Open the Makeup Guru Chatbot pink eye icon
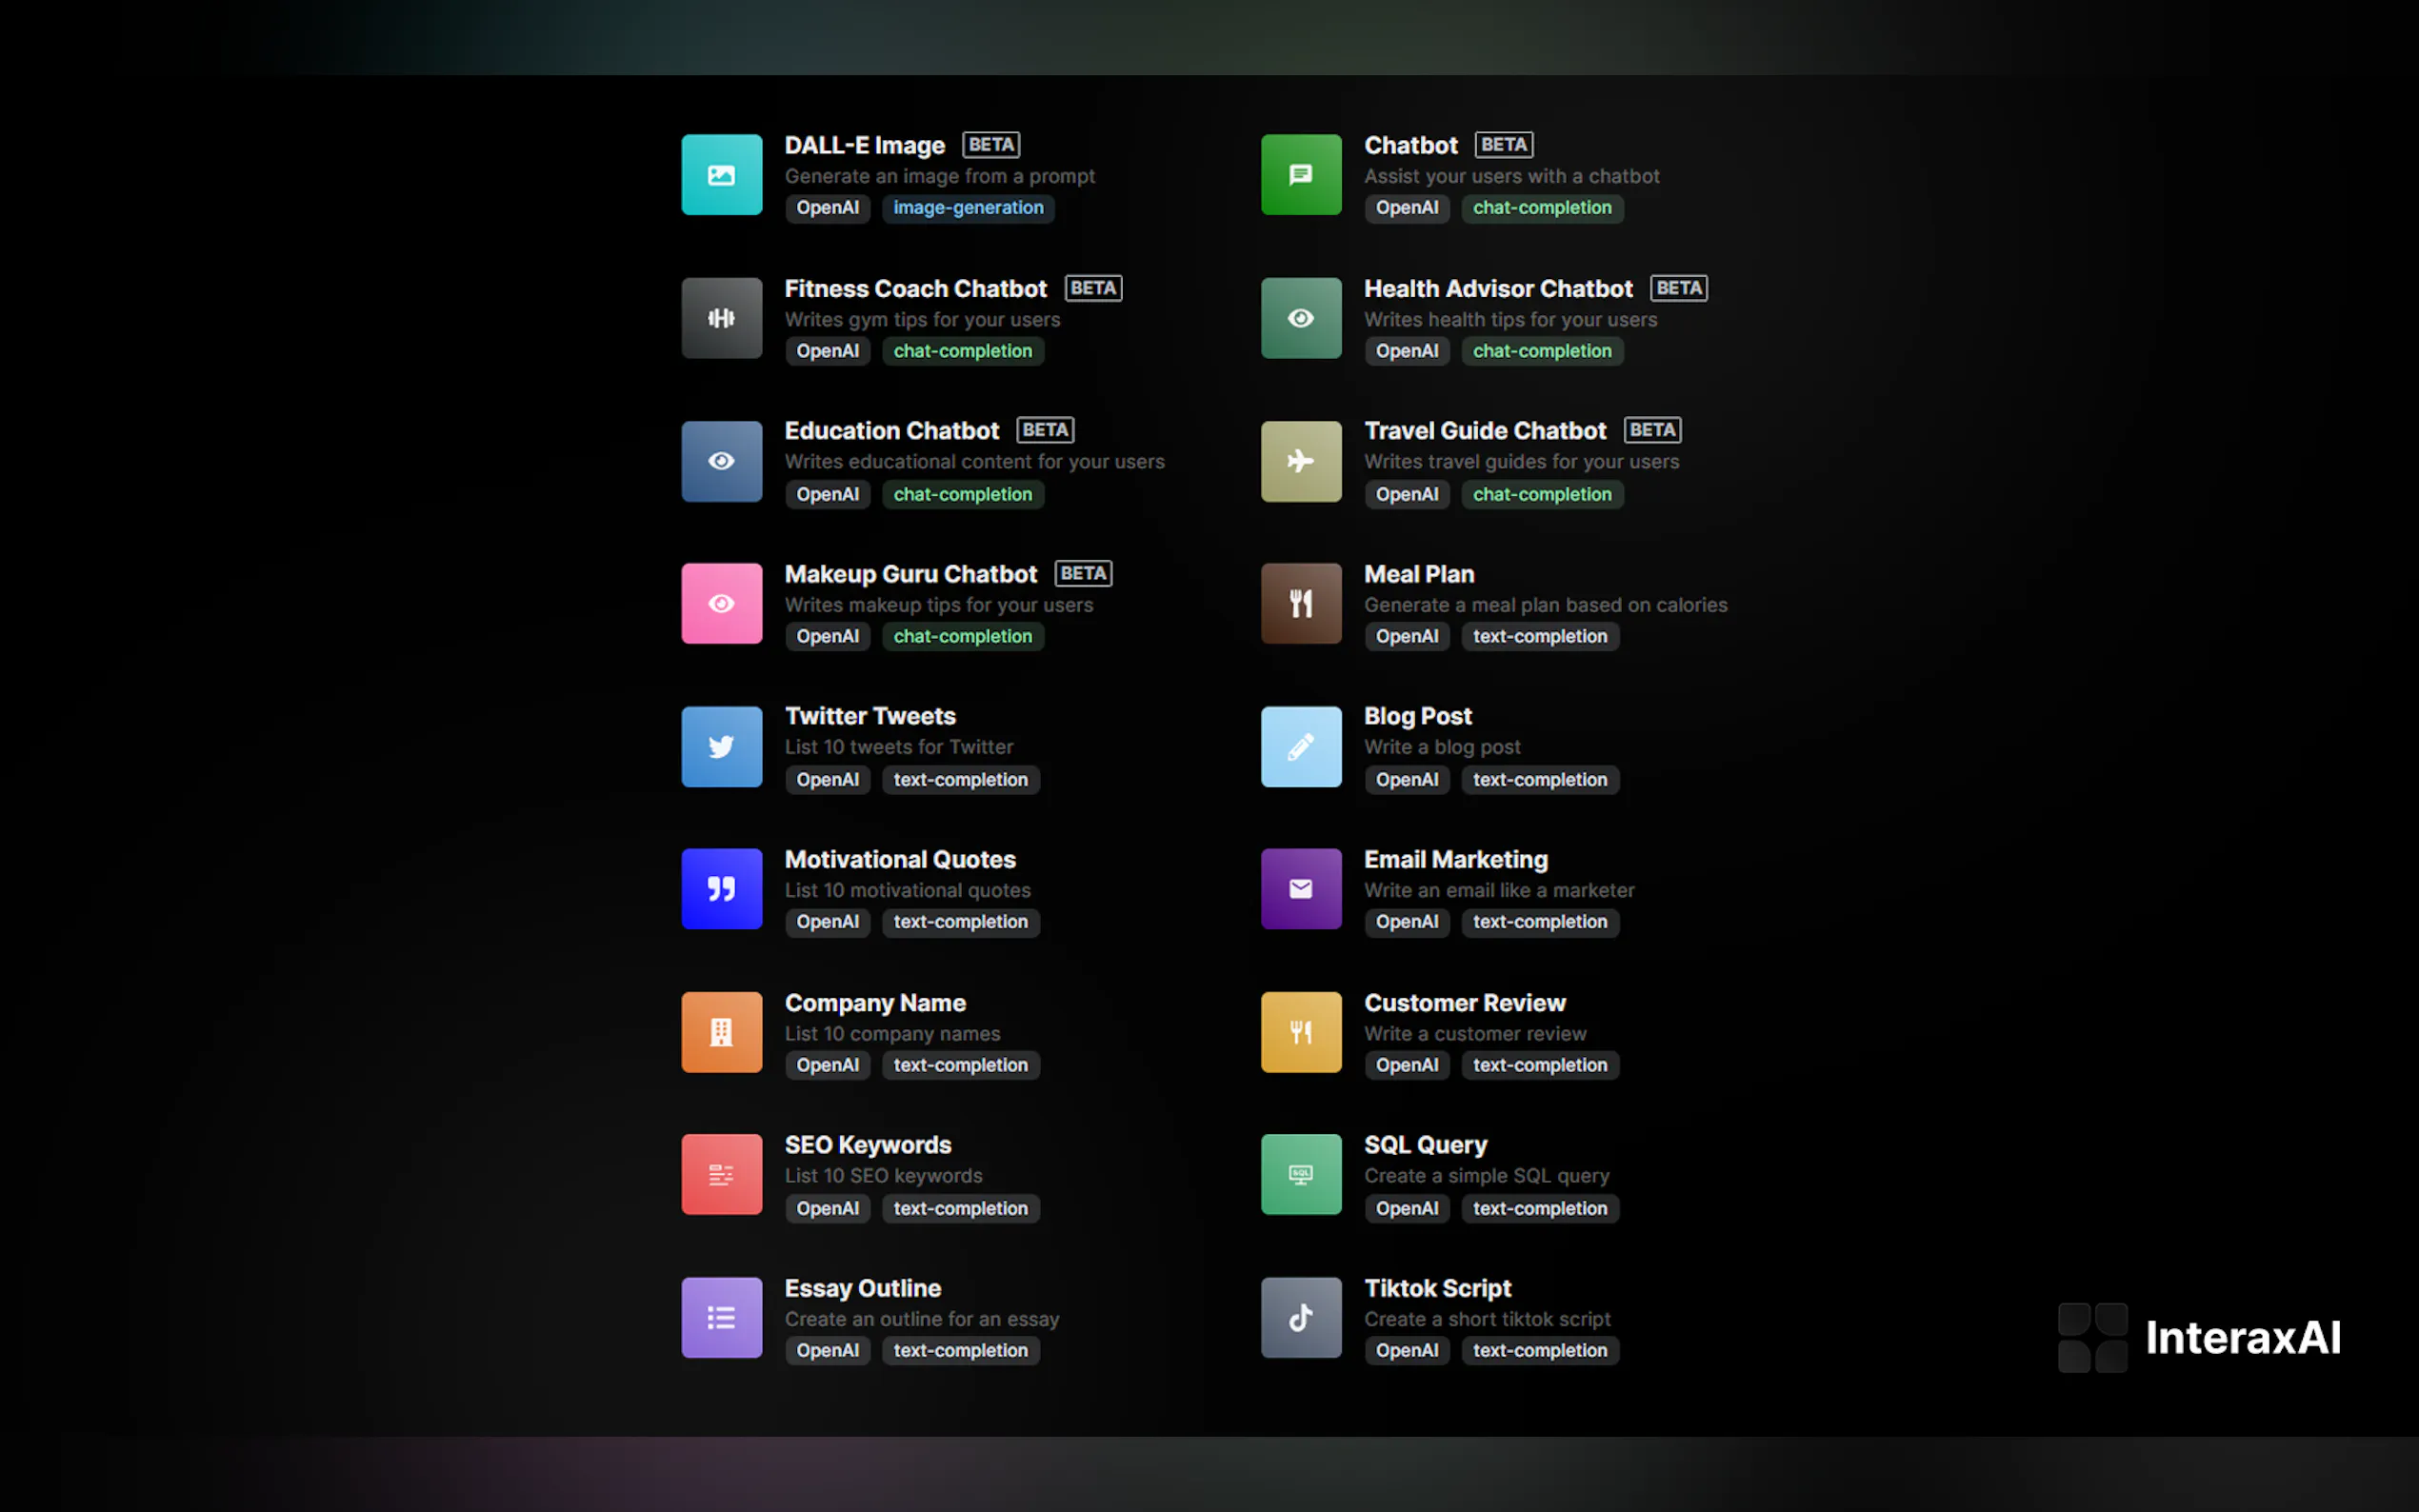The width and height of the screenshot is (2419, 1512). (721, 604)
